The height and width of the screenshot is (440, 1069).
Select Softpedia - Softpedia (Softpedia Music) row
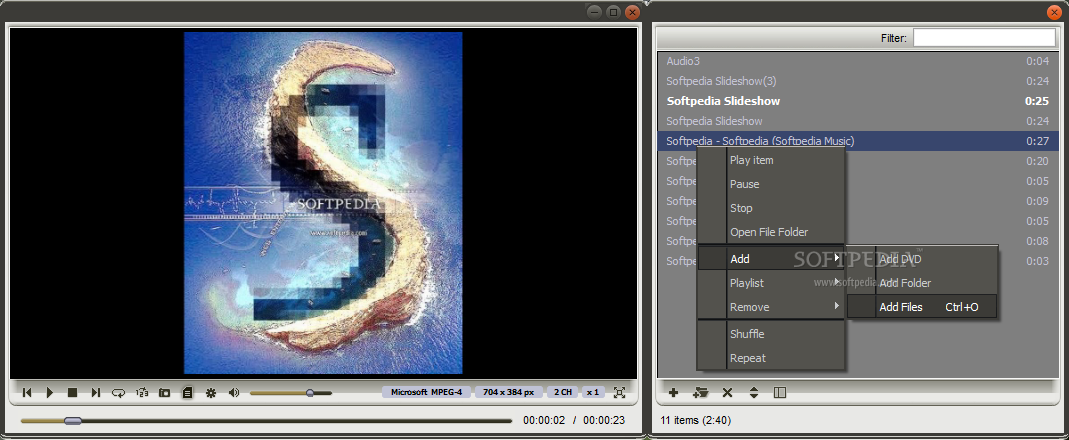[x=858, y=141]
